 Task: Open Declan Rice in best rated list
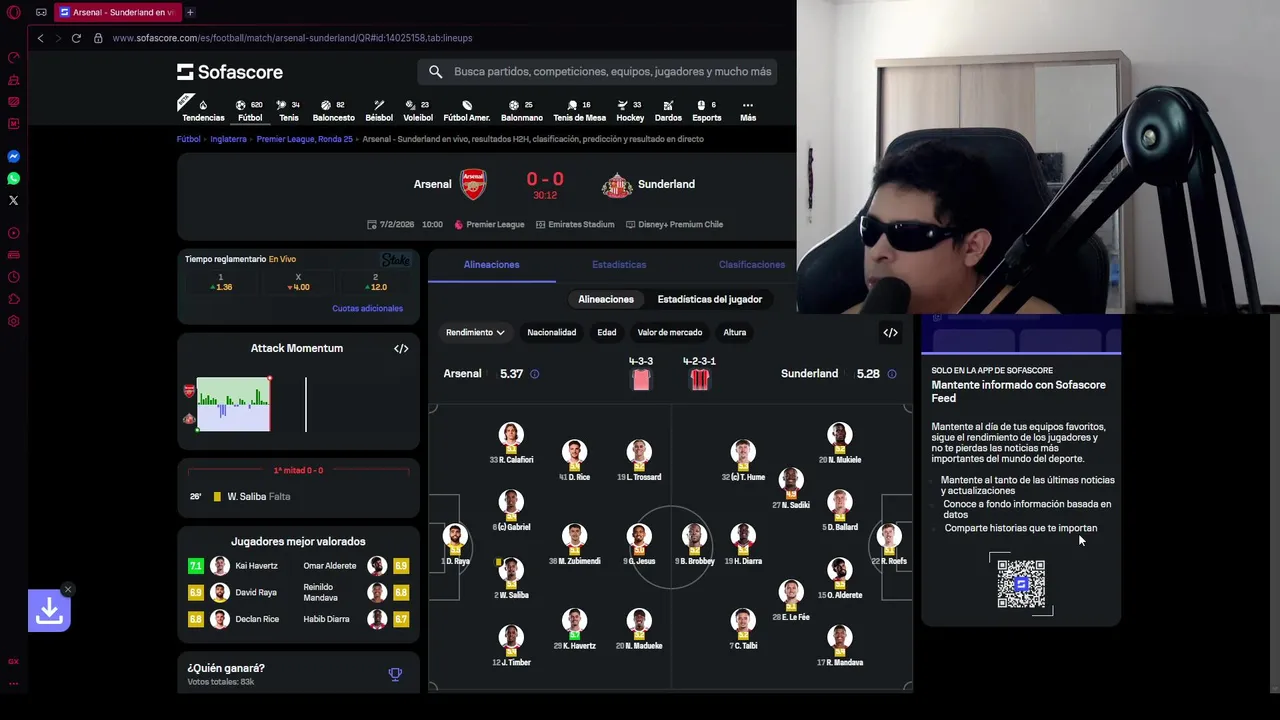tap(243, 619)
